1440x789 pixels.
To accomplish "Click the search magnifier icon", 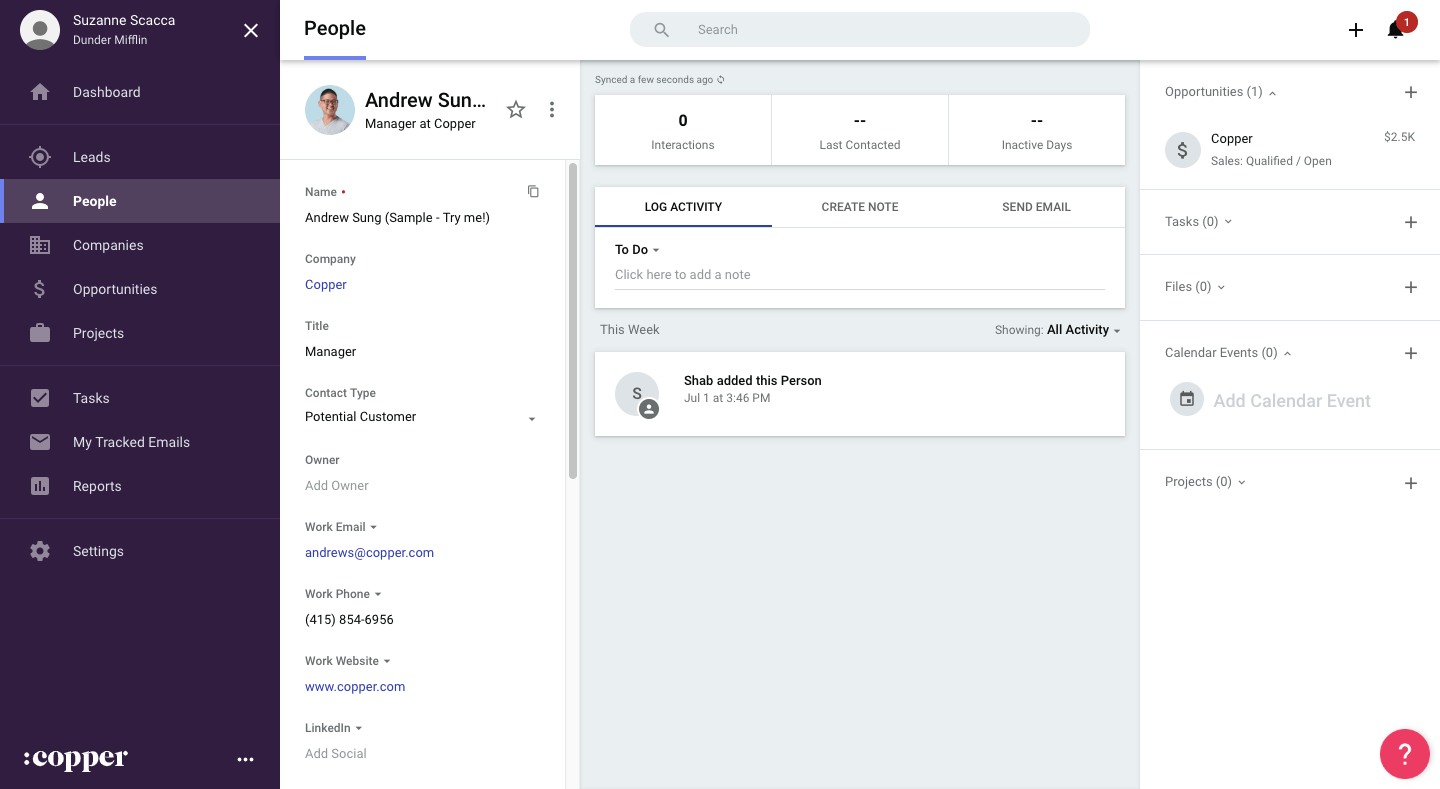I will pos(662,30).
